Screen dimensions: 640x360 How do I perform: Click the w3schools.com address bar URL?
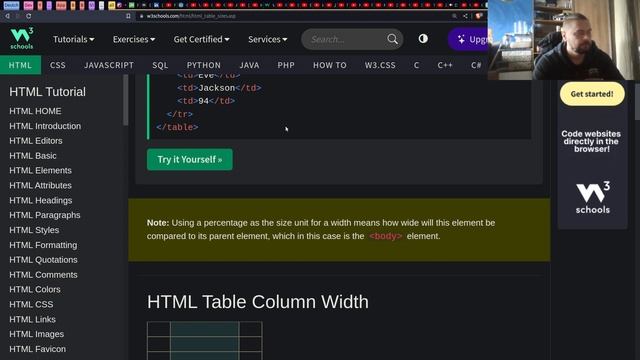(x=191, y=16)
